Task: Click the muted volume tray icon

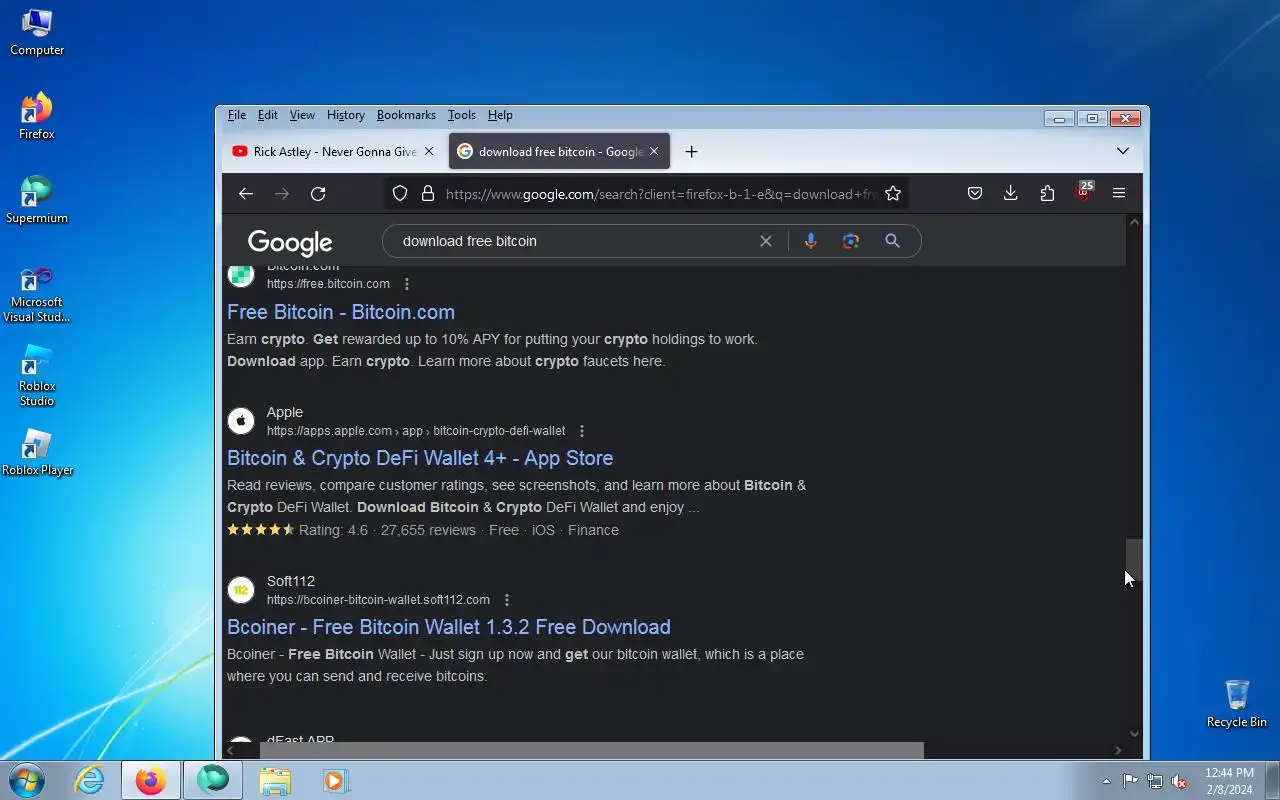Action: point(1180,781)
